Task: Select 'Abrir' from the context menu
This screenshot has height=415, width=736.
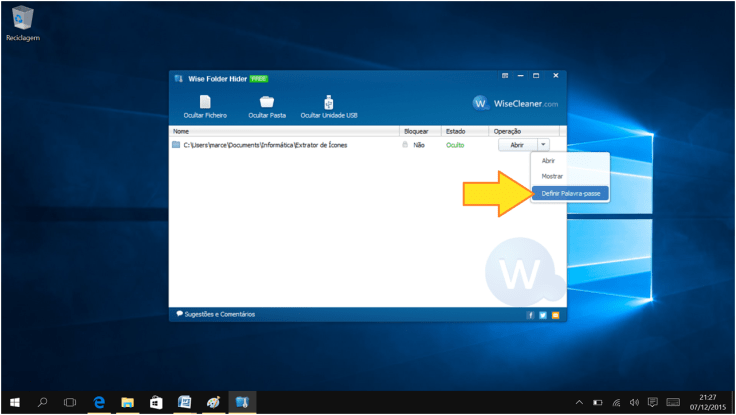Action: tap(547, 160)
